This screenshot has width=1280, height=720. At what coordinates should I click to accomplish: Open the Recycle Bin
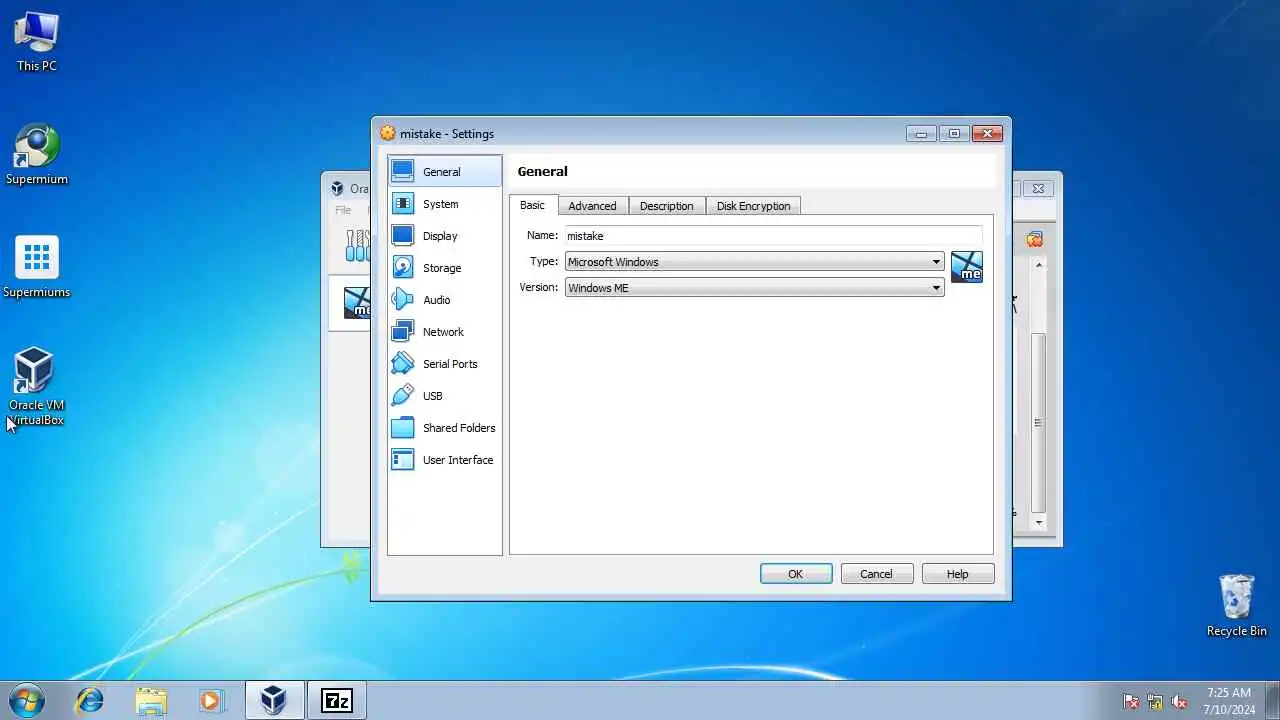1237,605
